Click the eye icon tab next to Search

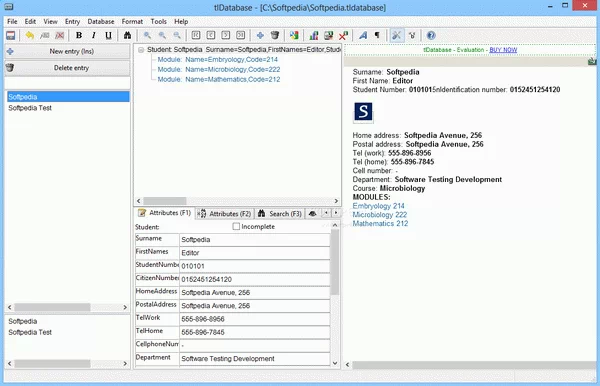point(313,213)
